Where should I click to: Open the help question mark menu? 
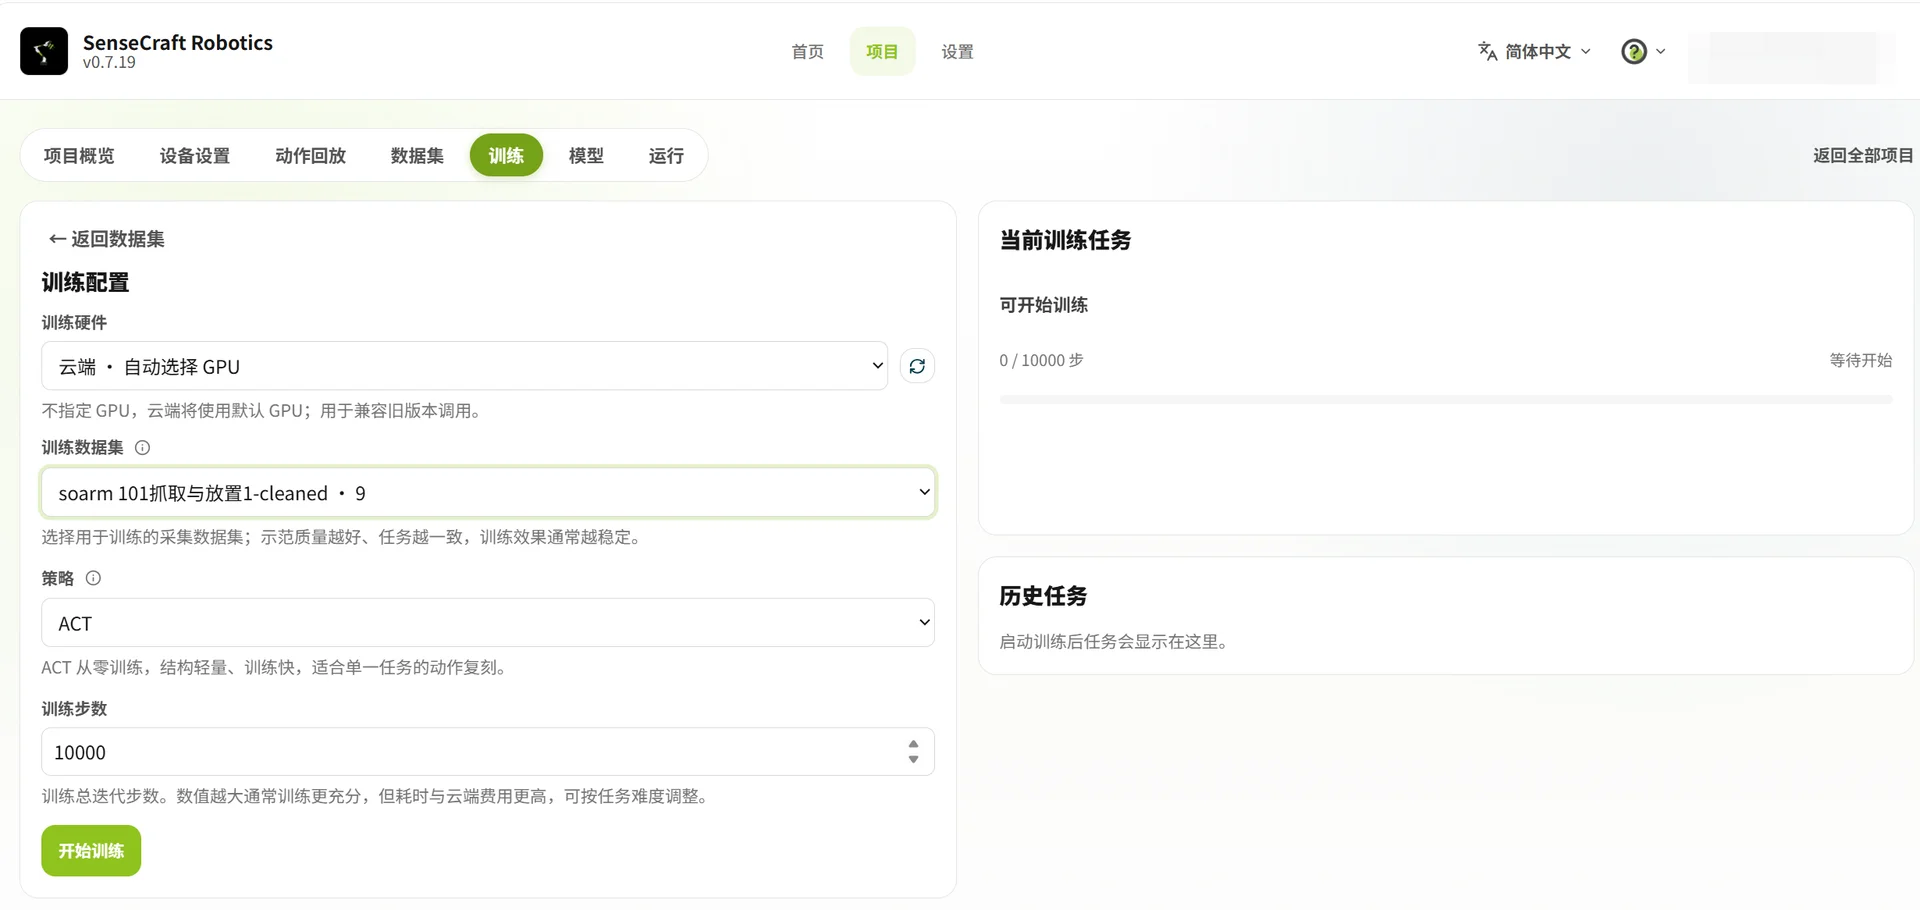pyautogui.click(x=1634, y=51)
